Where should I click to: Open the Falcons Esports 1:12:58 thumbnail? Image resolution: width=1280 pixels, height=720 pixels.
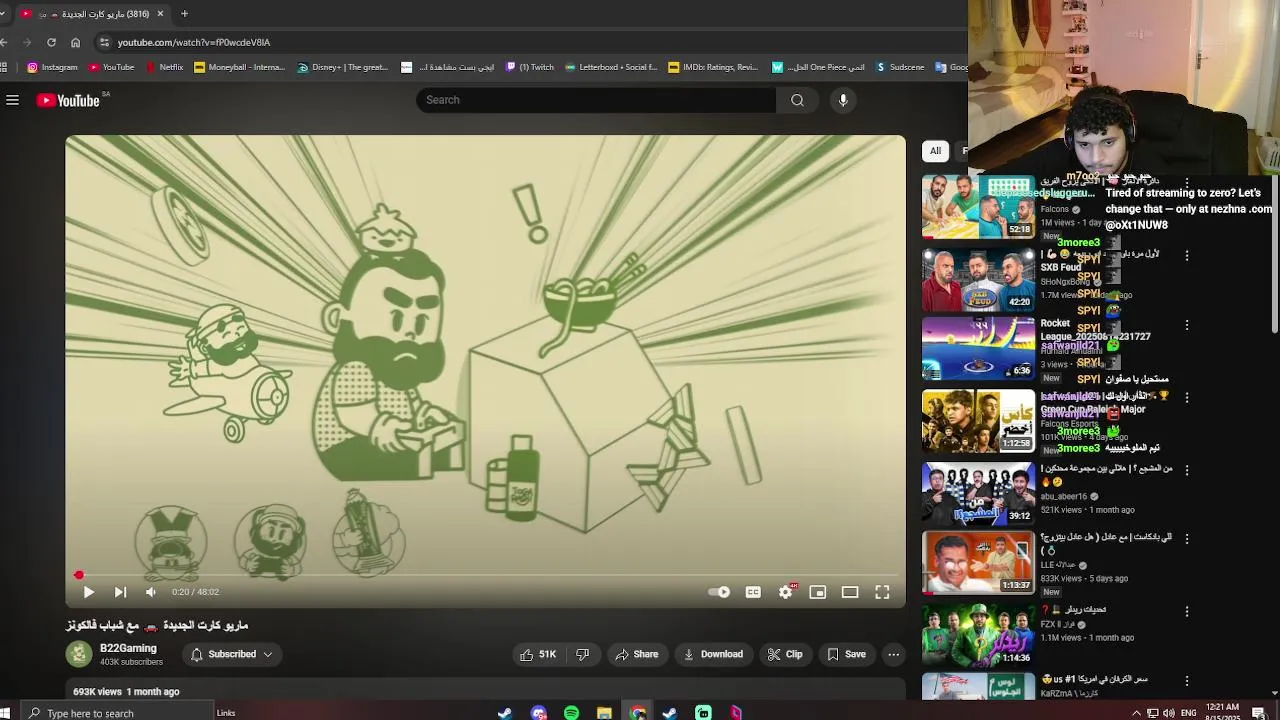point(978,421)
